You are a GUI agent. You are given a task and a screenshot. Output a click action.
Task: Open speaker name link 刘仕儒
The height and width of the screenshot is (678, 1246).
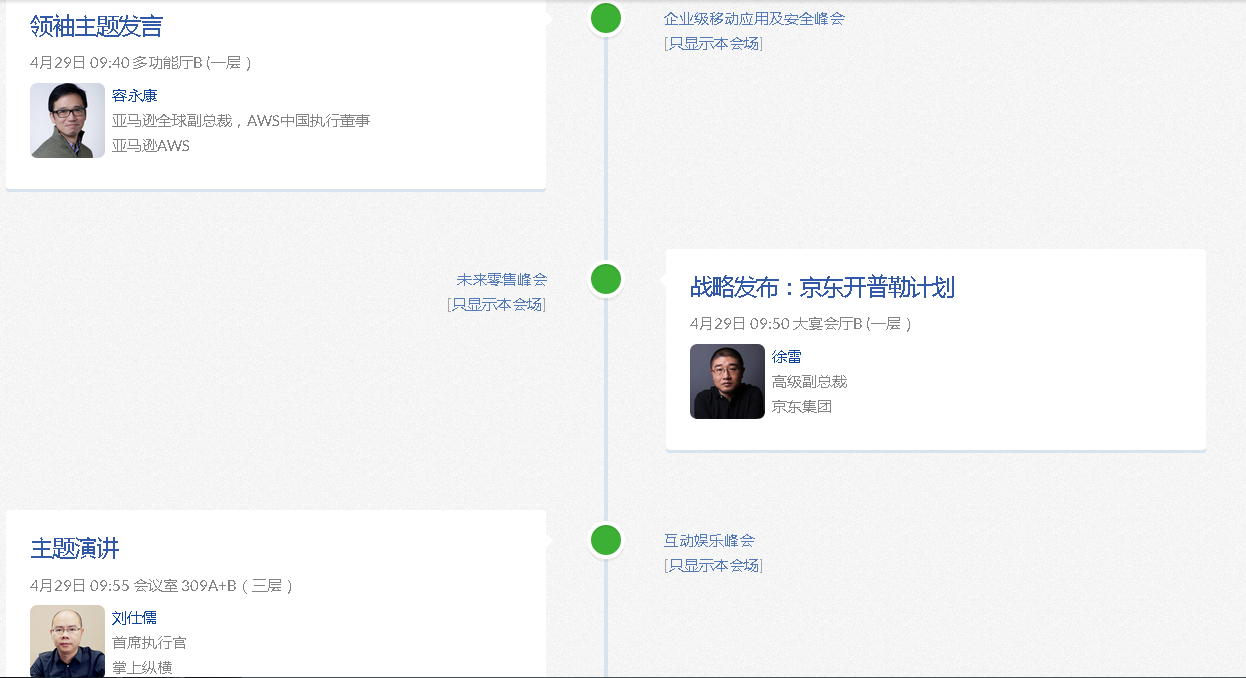134,618
